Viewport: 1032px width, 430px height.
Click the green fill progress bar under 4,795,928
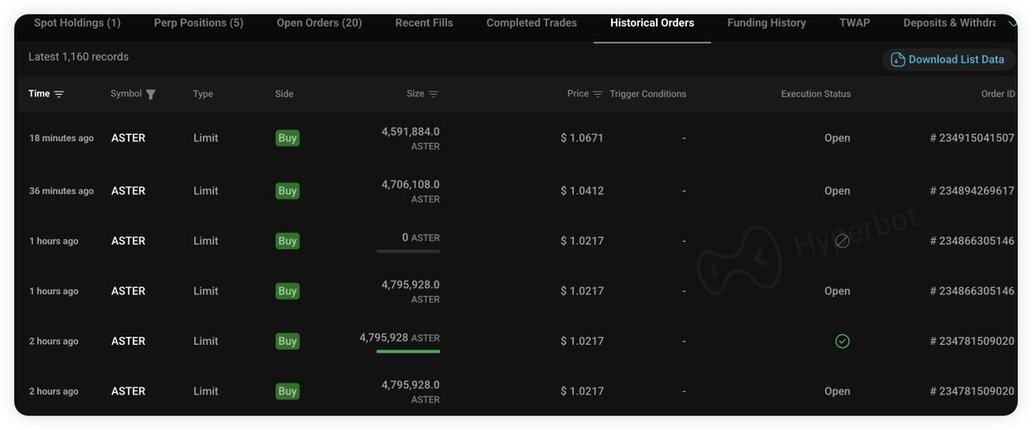click(x=408, y=351)
